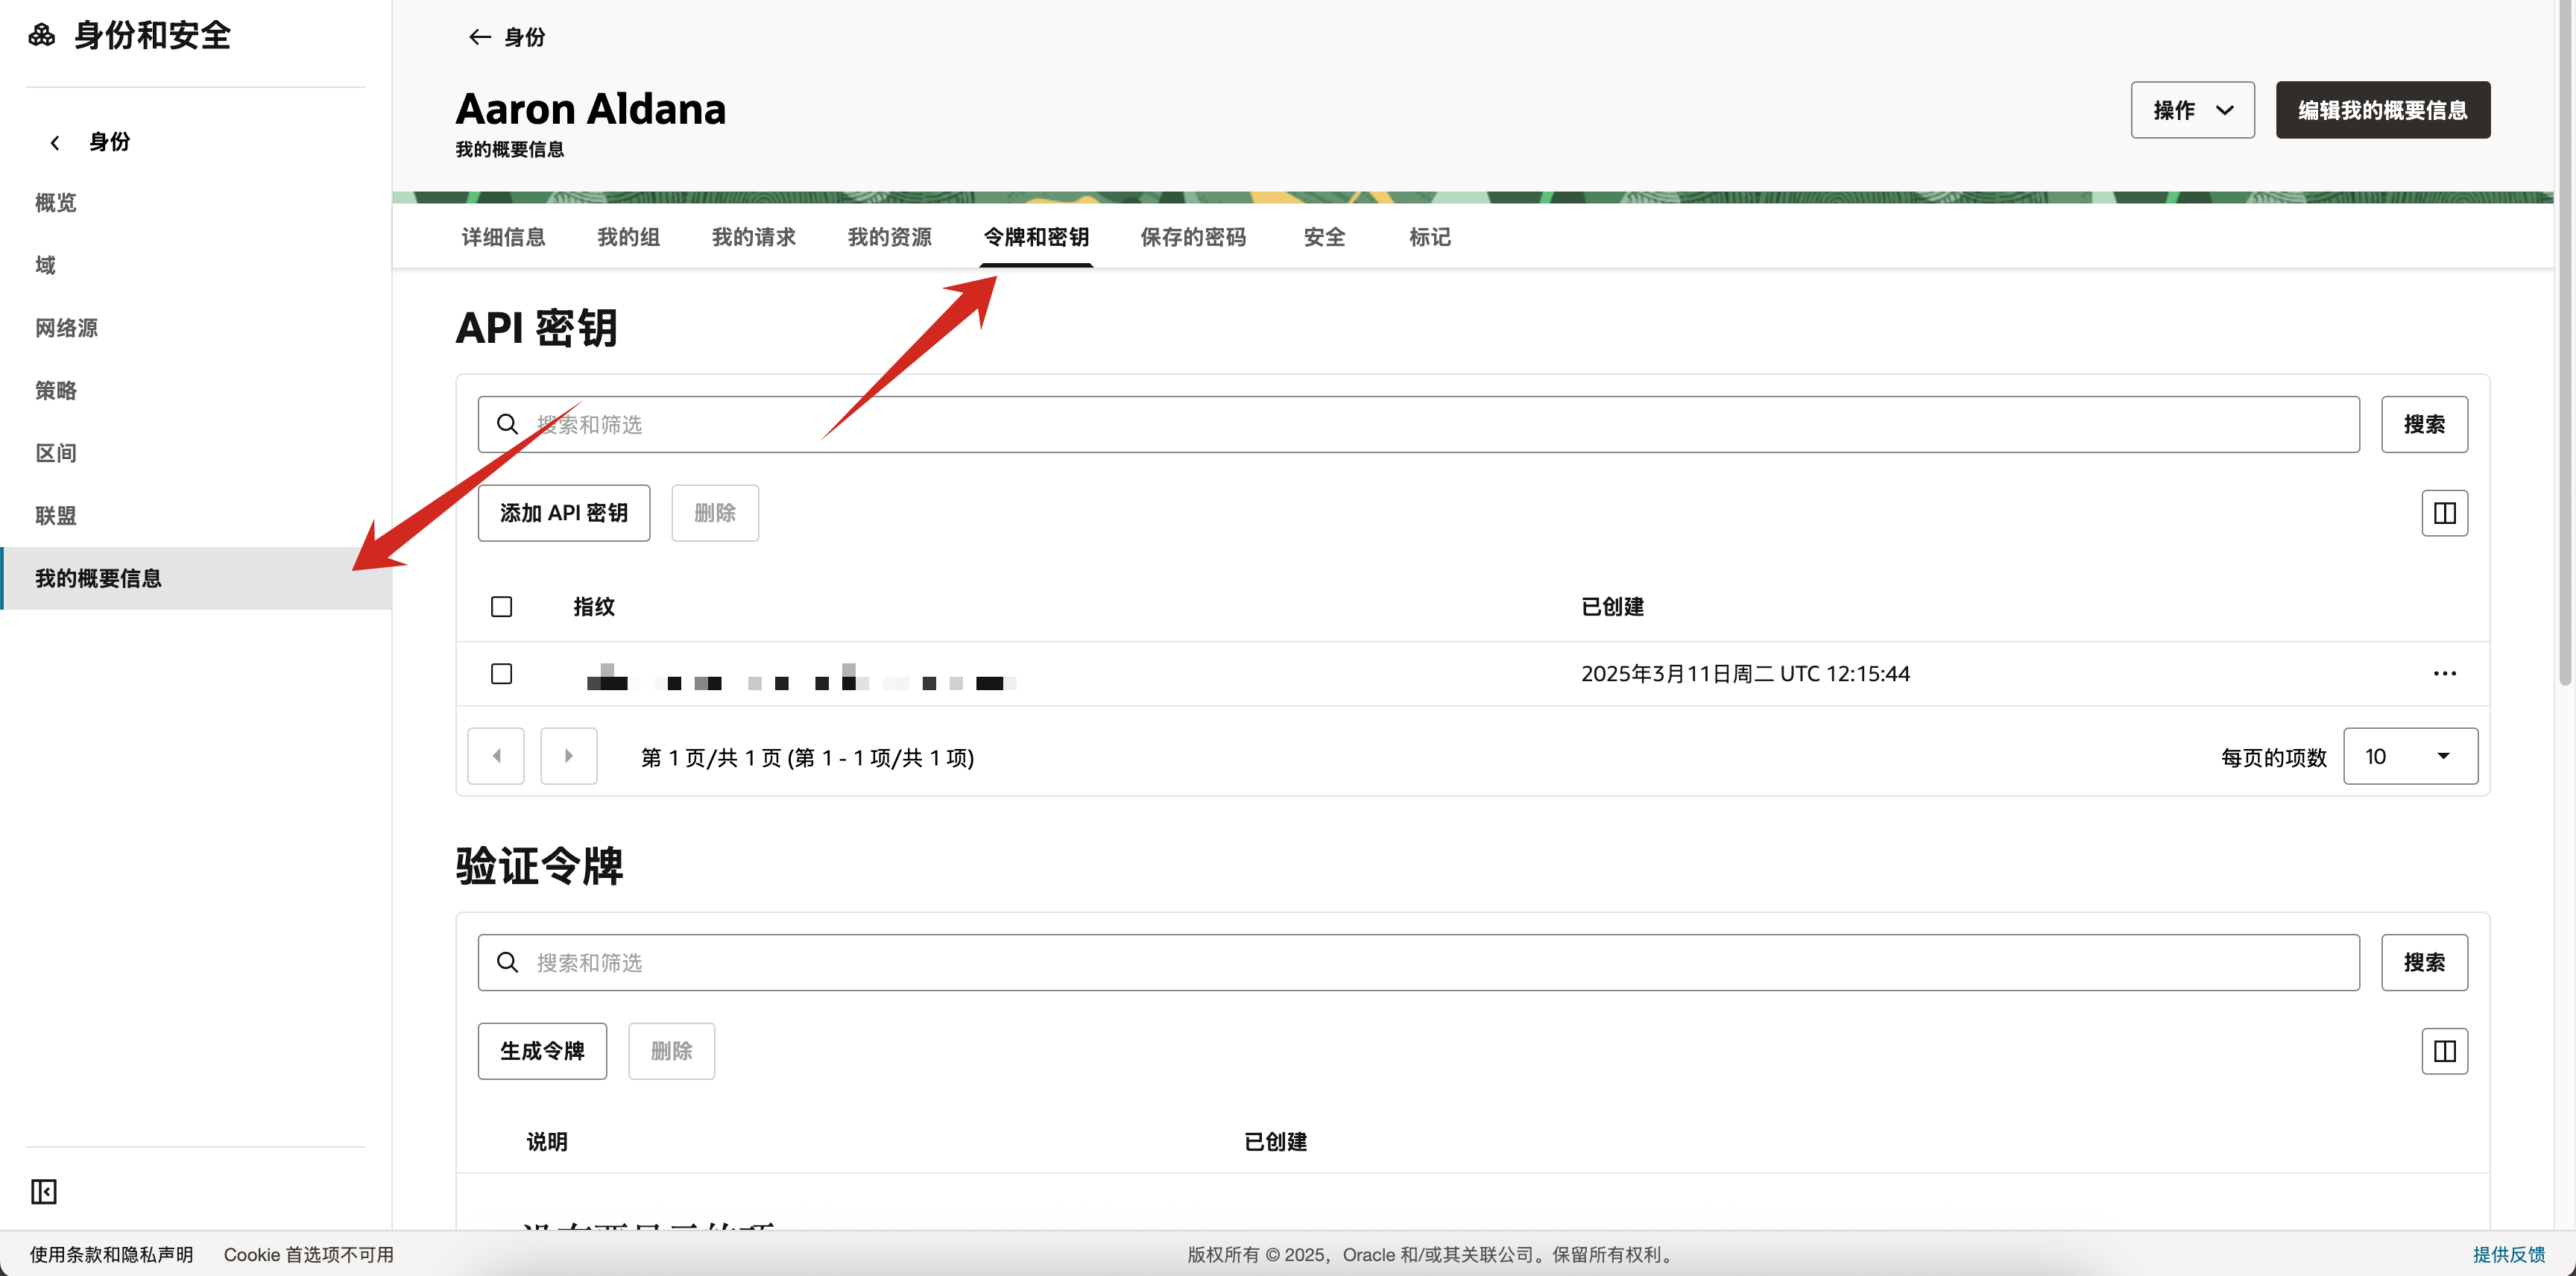Open the three-dot actions menu on the API key row
This screenshot has height=1276, width=2576.
point(2444,673)
